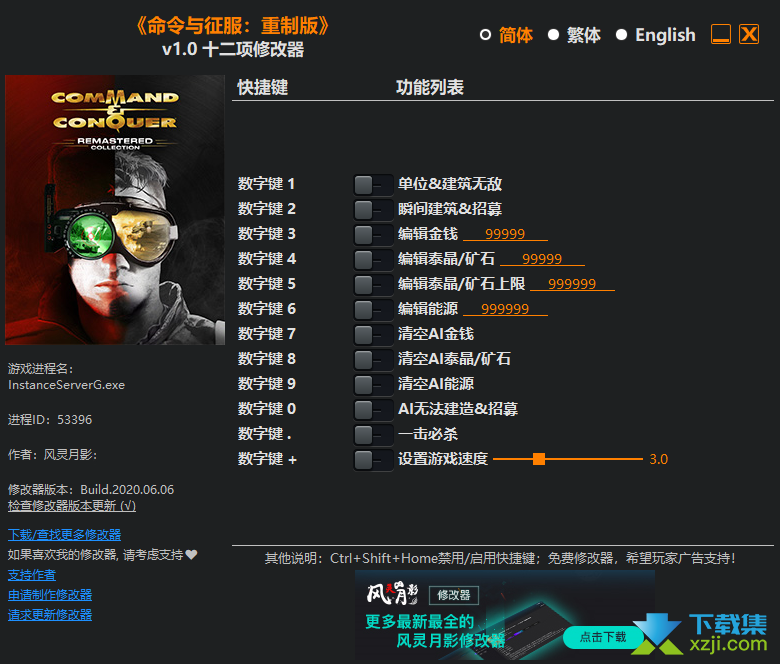Viewport: 780px width, 664px height.
Task: Select 繁体 language radio button
Action: [x=553, y=35]
